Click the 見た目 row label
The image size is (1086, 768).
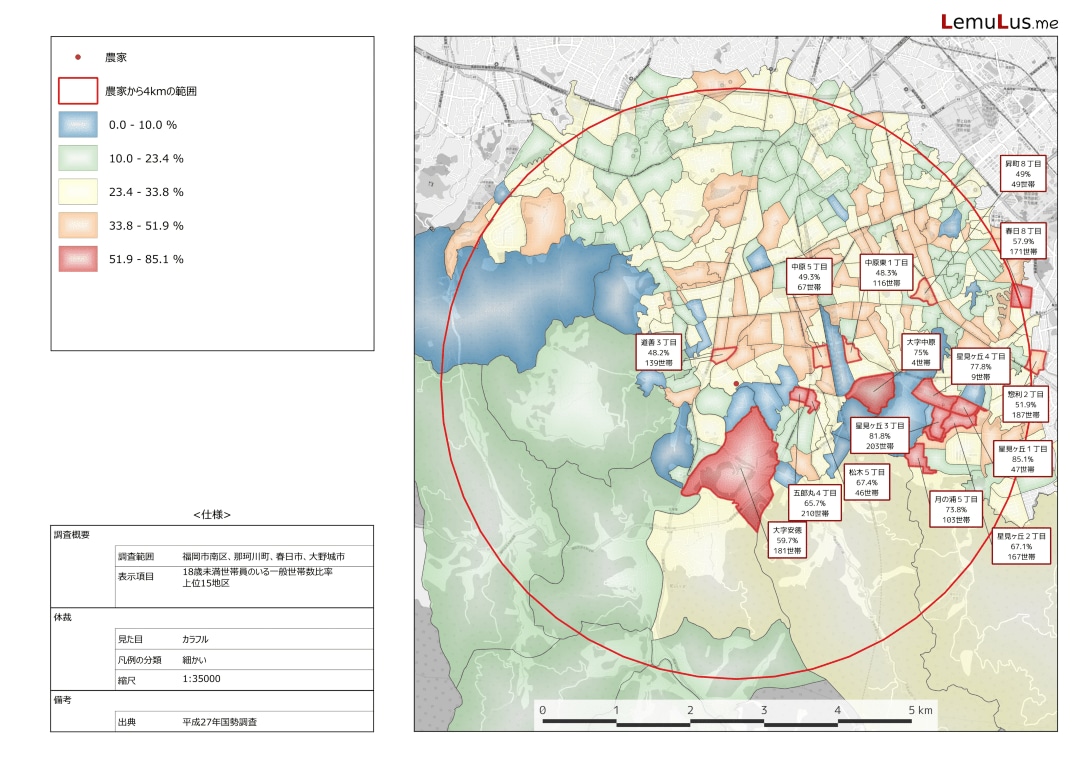pos(130,639)
